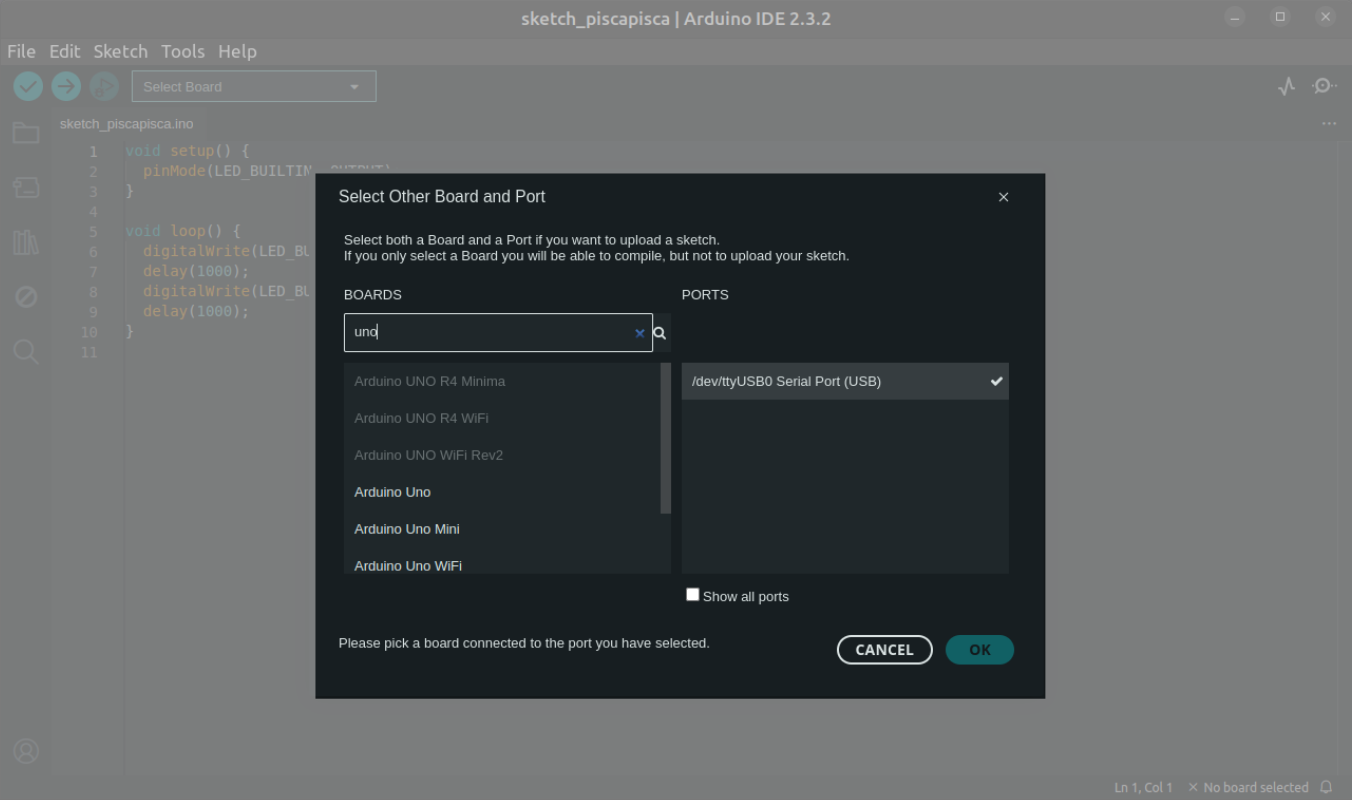Click the X beside No board selected
Screen dimensions: 1352x800
coord(1193,787)
